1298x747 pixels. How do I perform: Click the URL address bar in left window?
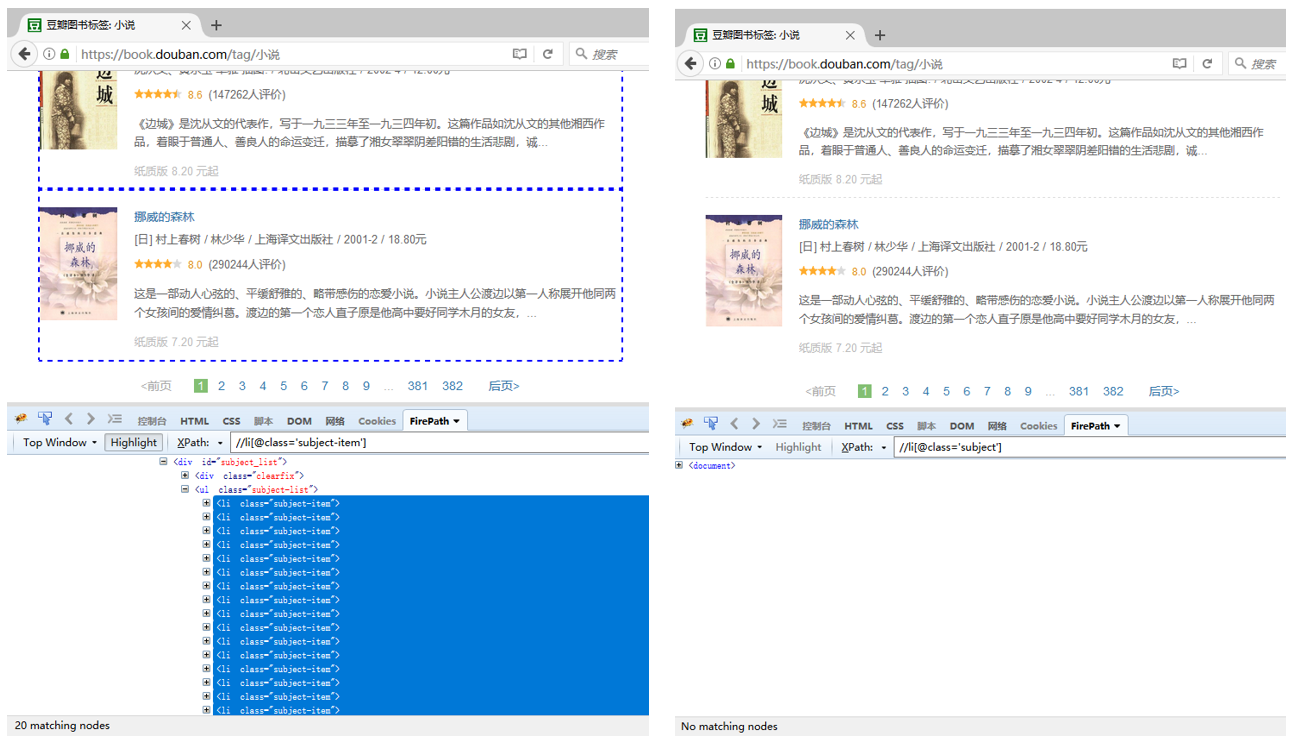point(290,54)
